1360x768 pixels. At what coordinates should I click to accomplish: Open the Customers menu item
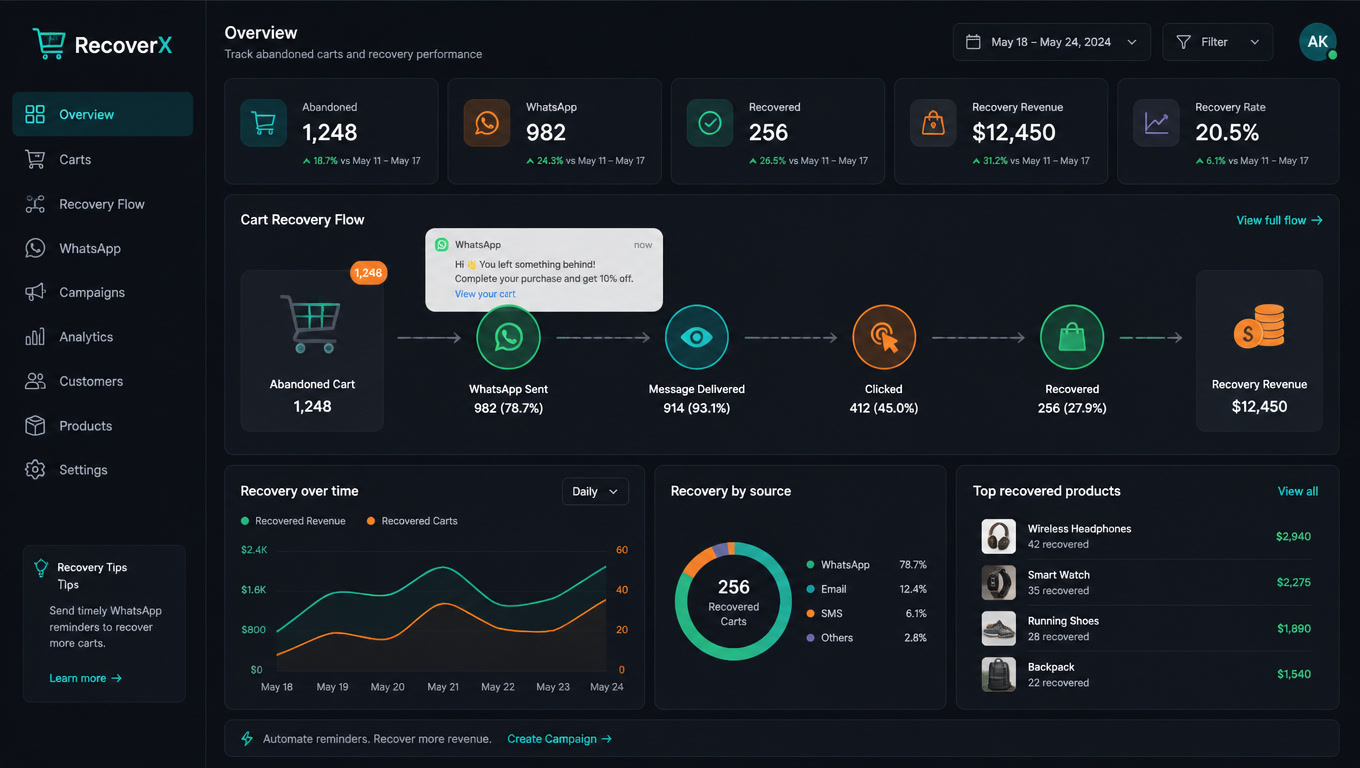click(102, 381)
